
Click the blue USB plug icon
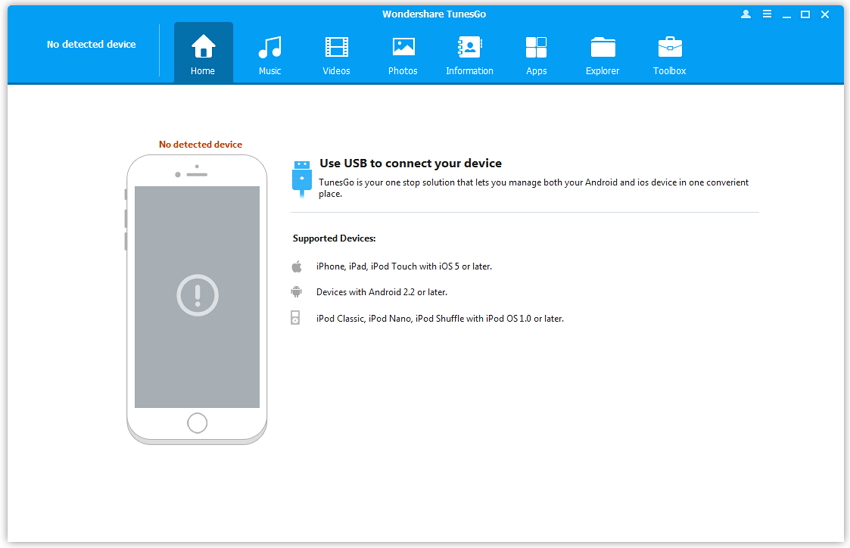click(x=300, y=176)
